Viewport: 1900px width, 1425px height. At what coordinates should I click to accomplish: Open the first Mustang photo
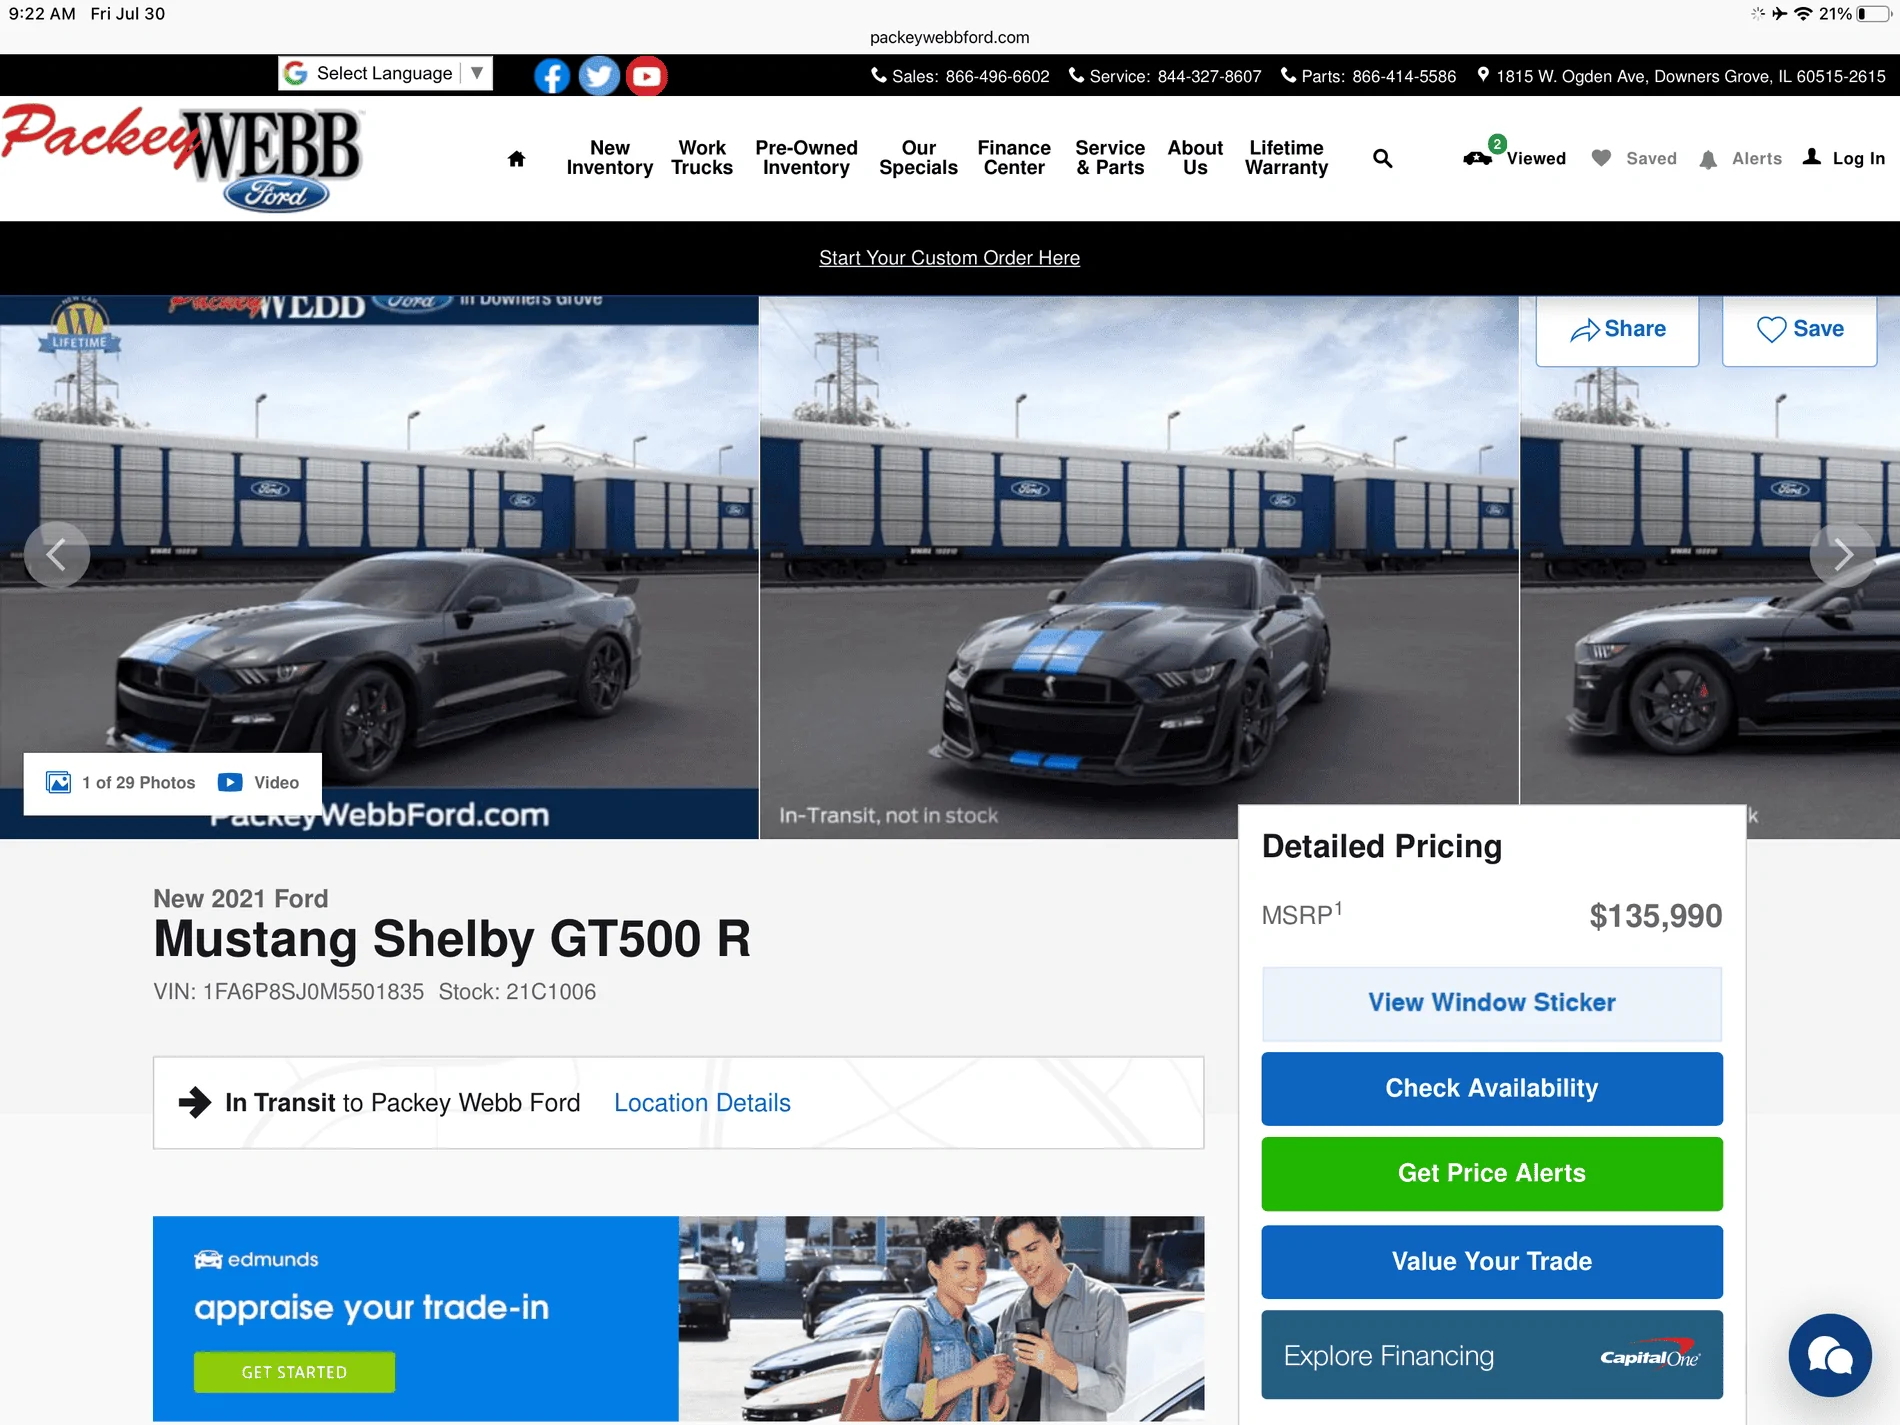coord(379,567)
